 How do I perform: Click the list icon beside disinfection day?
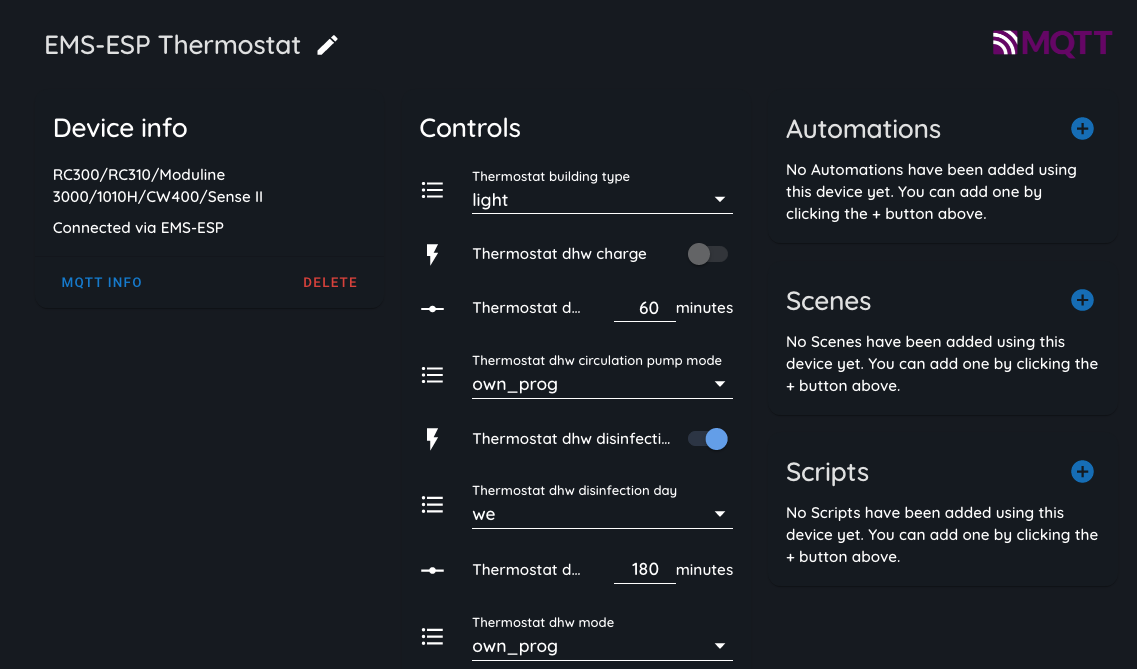[x=432, y=505]
